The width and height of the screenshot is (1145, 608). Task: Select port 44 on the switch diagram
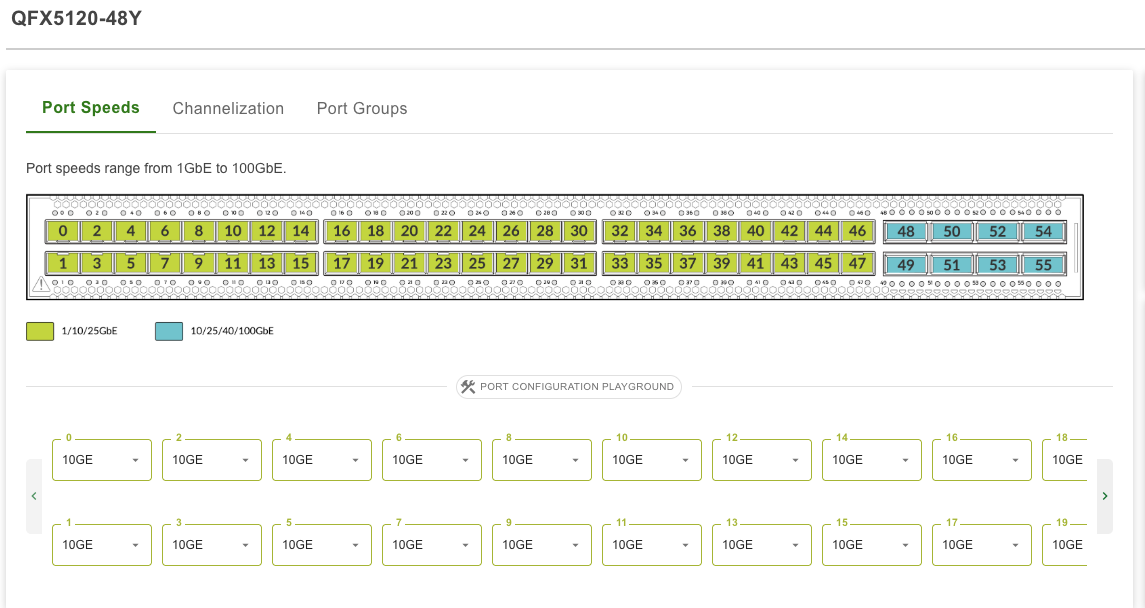click(x=824, y=231)
